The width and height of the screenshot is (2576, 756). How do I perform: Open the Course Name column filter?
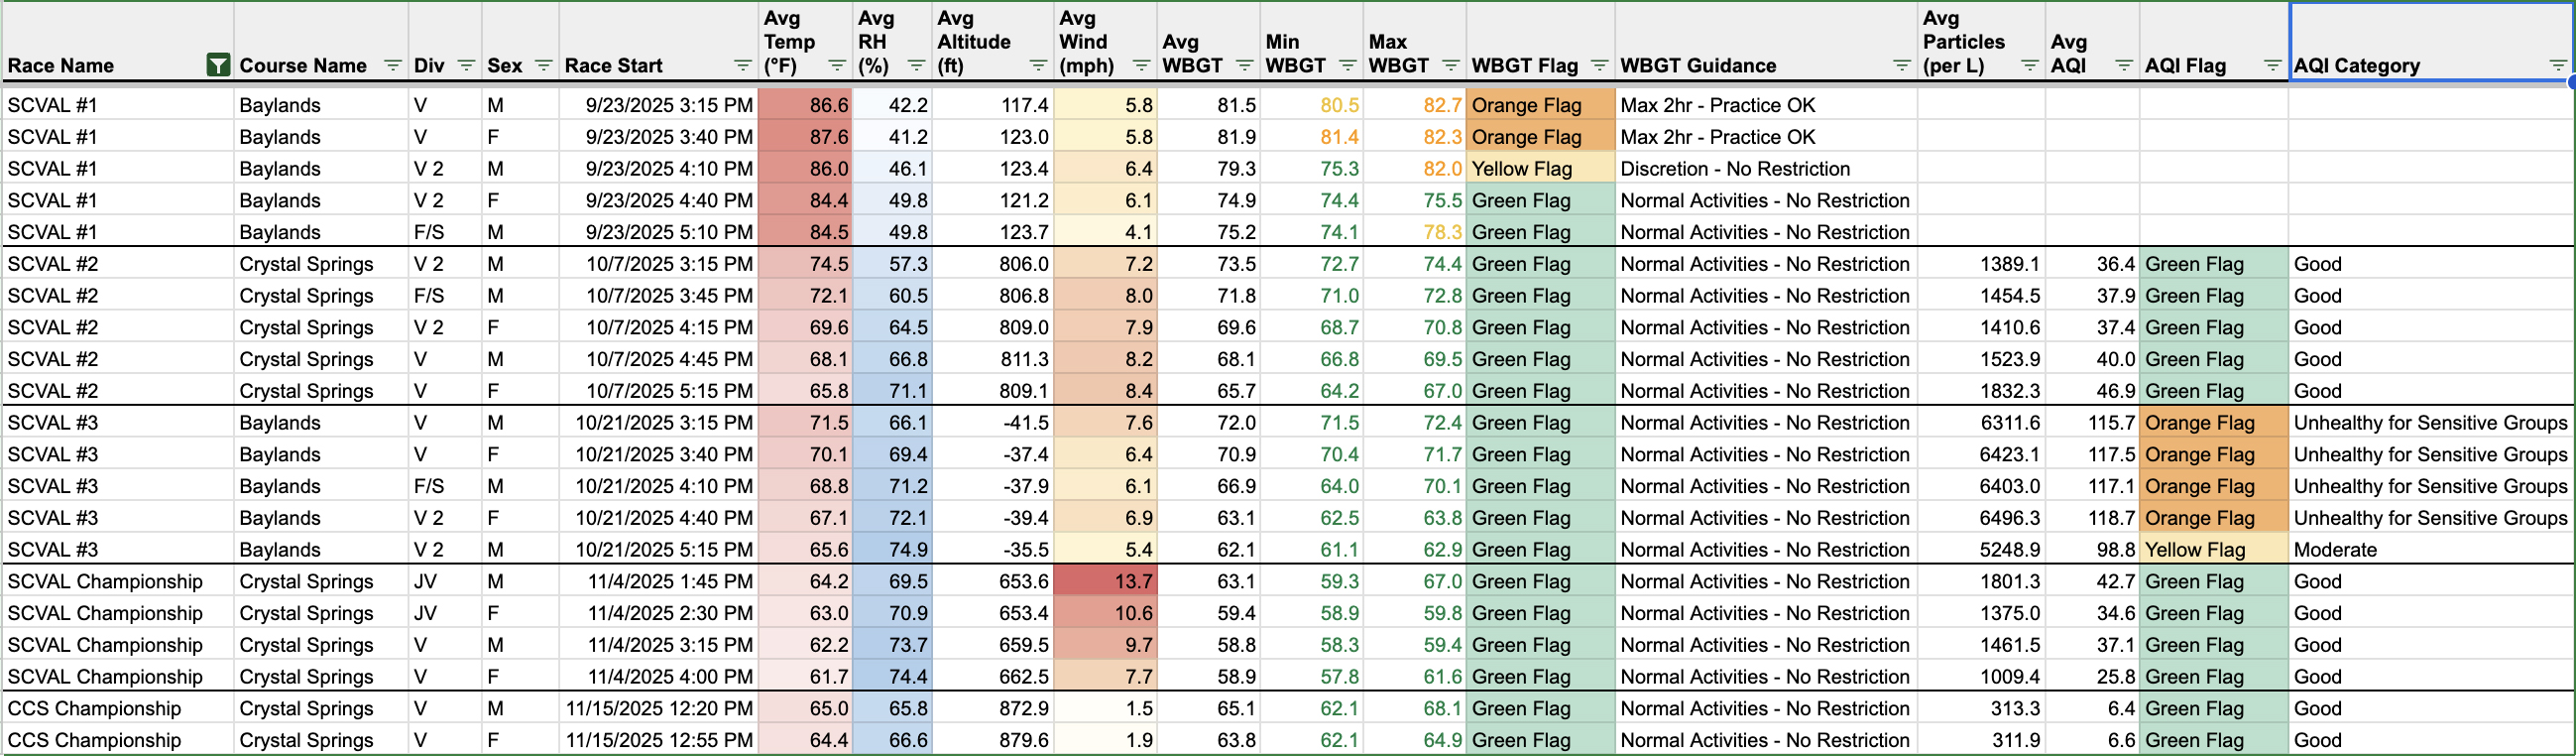[x=393, y=66]
